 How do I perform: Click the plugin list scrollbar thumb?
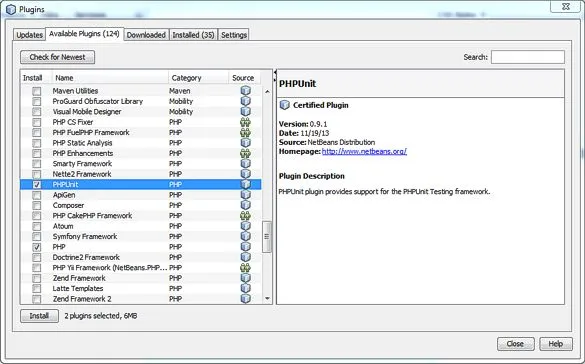(267, 236)
